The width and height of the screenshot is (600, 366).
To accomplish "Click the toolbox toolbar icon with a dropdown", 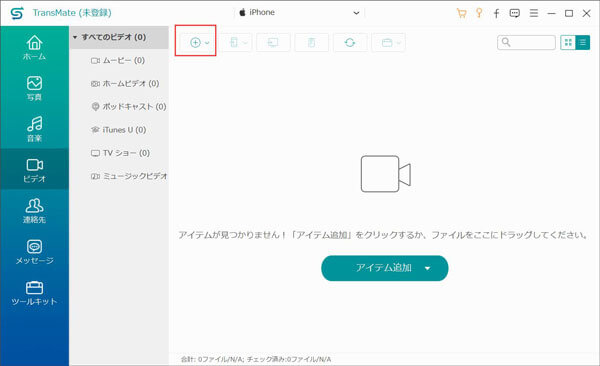I will [x=388, y=42].
